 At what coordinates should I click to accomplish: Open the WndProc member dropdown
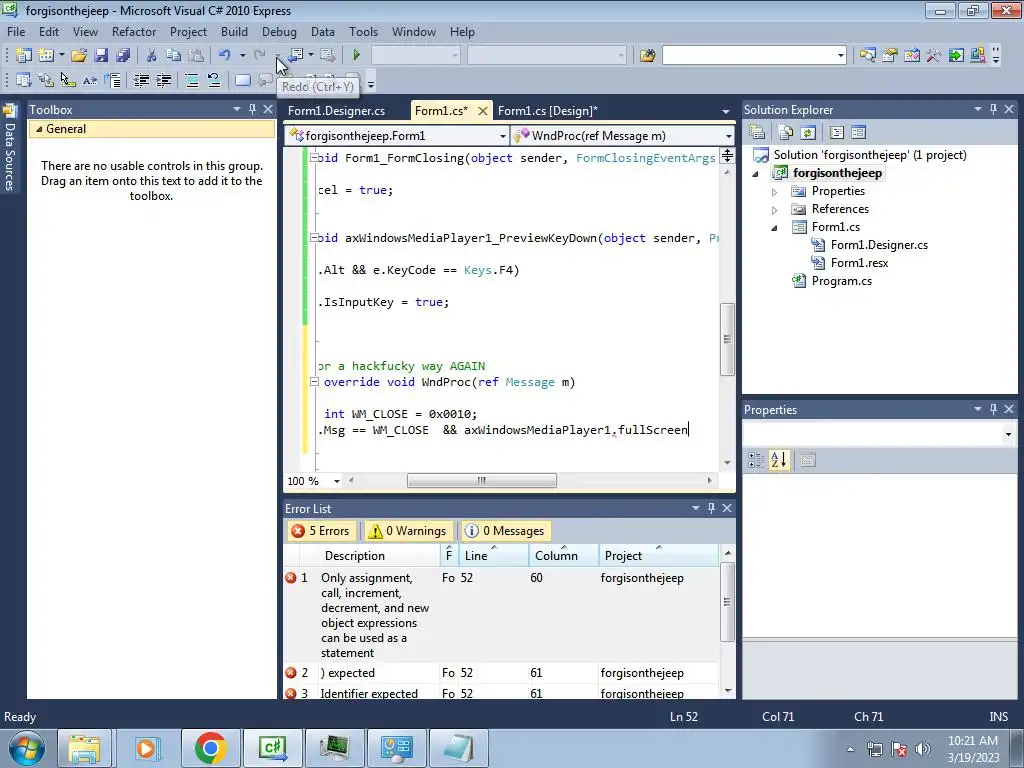click(728, 136)
